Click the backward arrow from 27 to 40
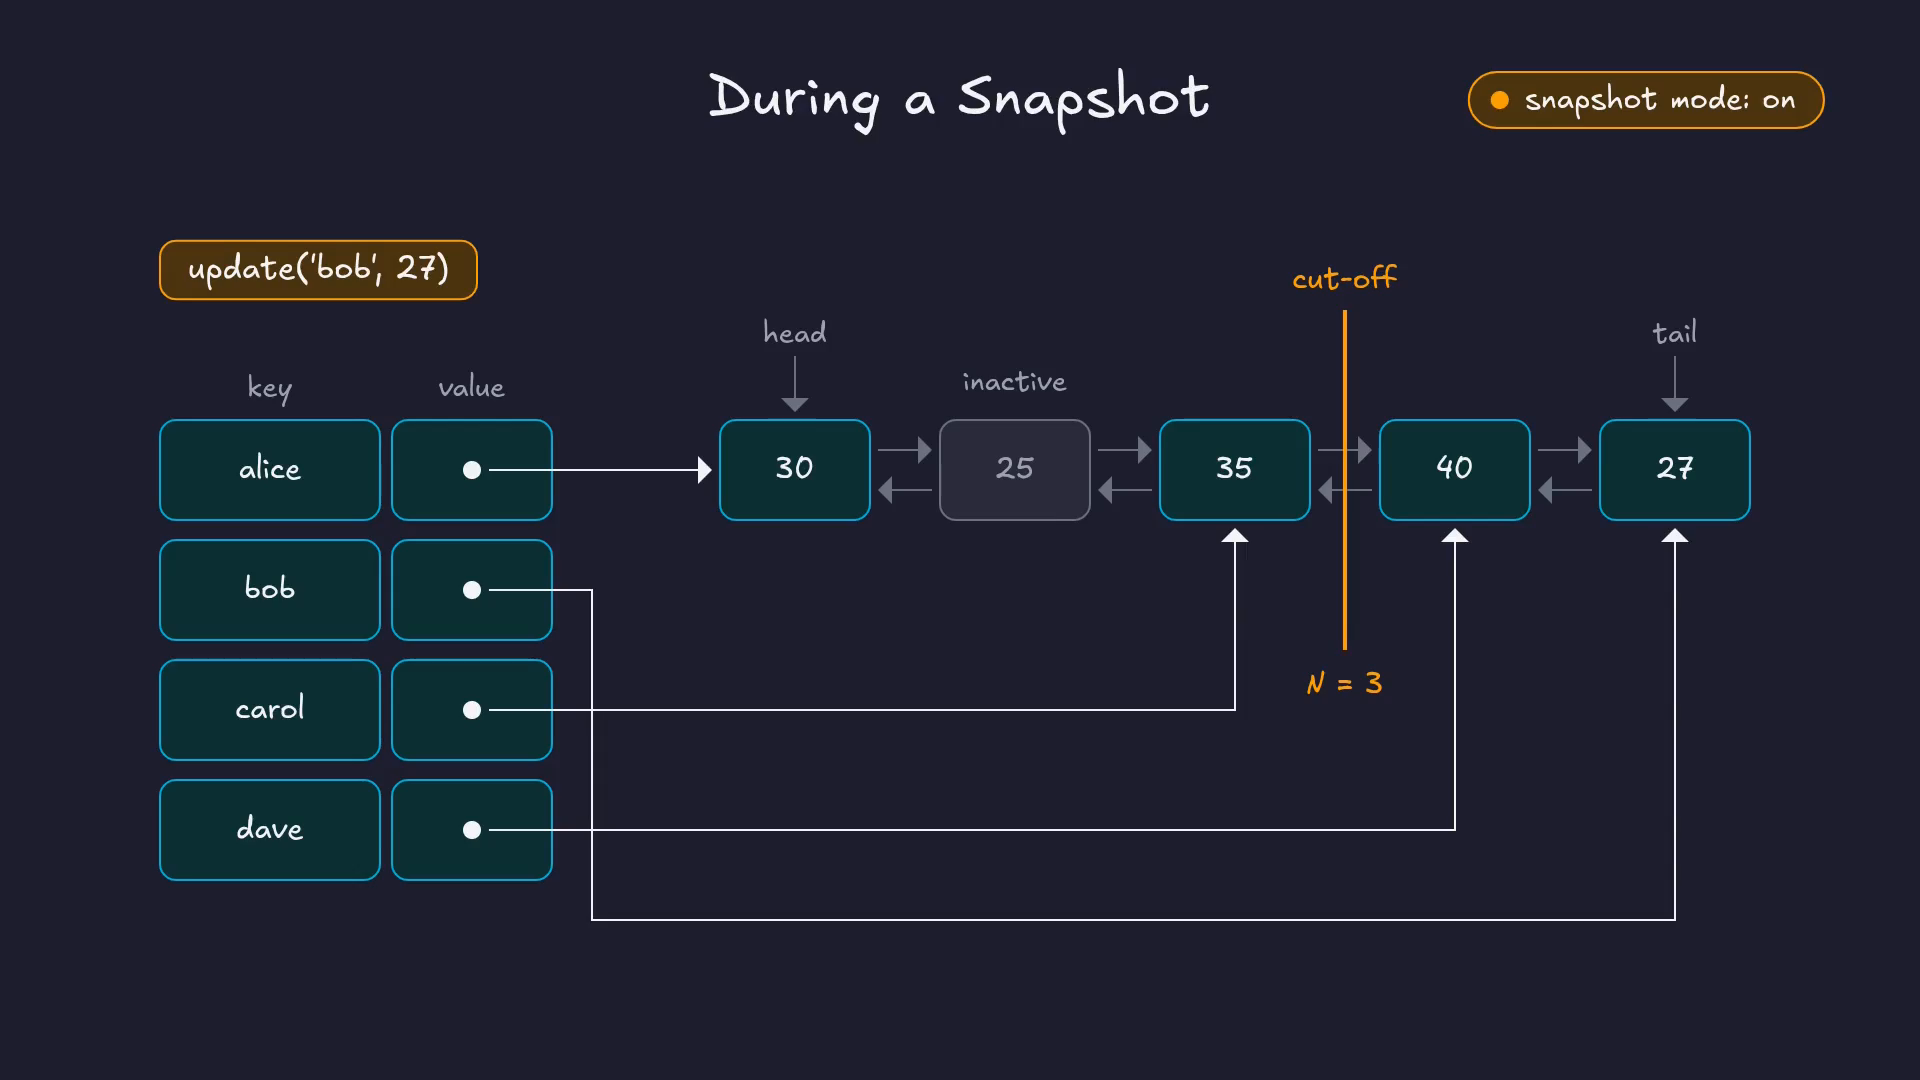The width and height of the screenshot is (1920, 1080). point(1565,490)
